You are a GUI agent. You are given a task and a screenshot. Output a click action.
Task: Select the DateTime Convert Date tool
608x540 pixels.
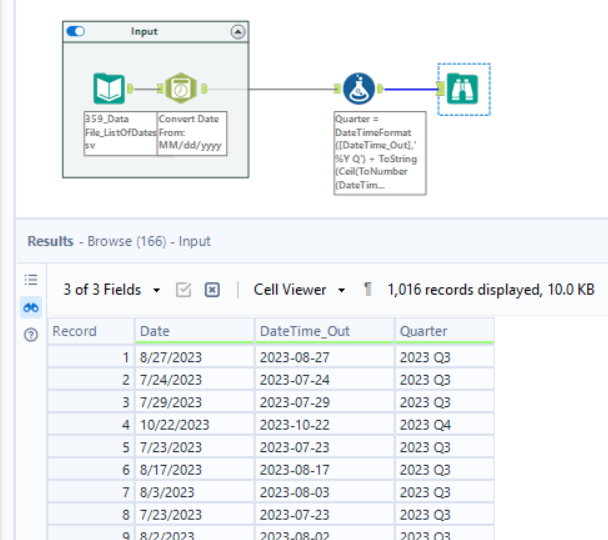[x=181, y=89]
